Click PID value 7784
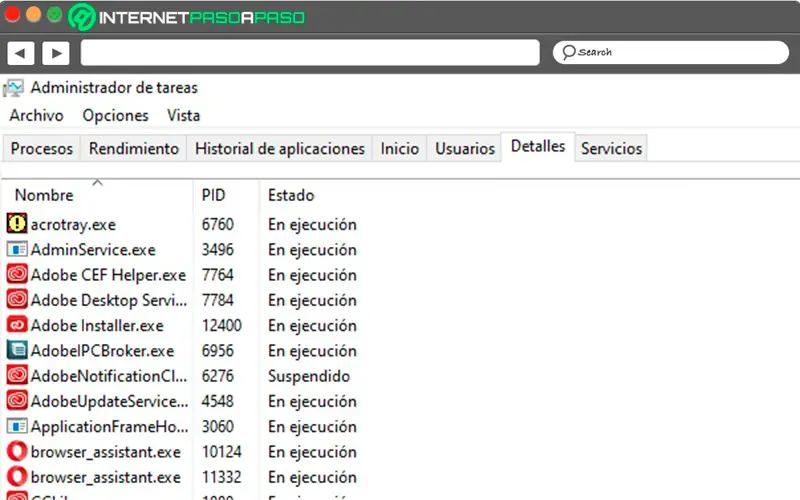Viewport: 800px width, 500px height. (217, 300)
